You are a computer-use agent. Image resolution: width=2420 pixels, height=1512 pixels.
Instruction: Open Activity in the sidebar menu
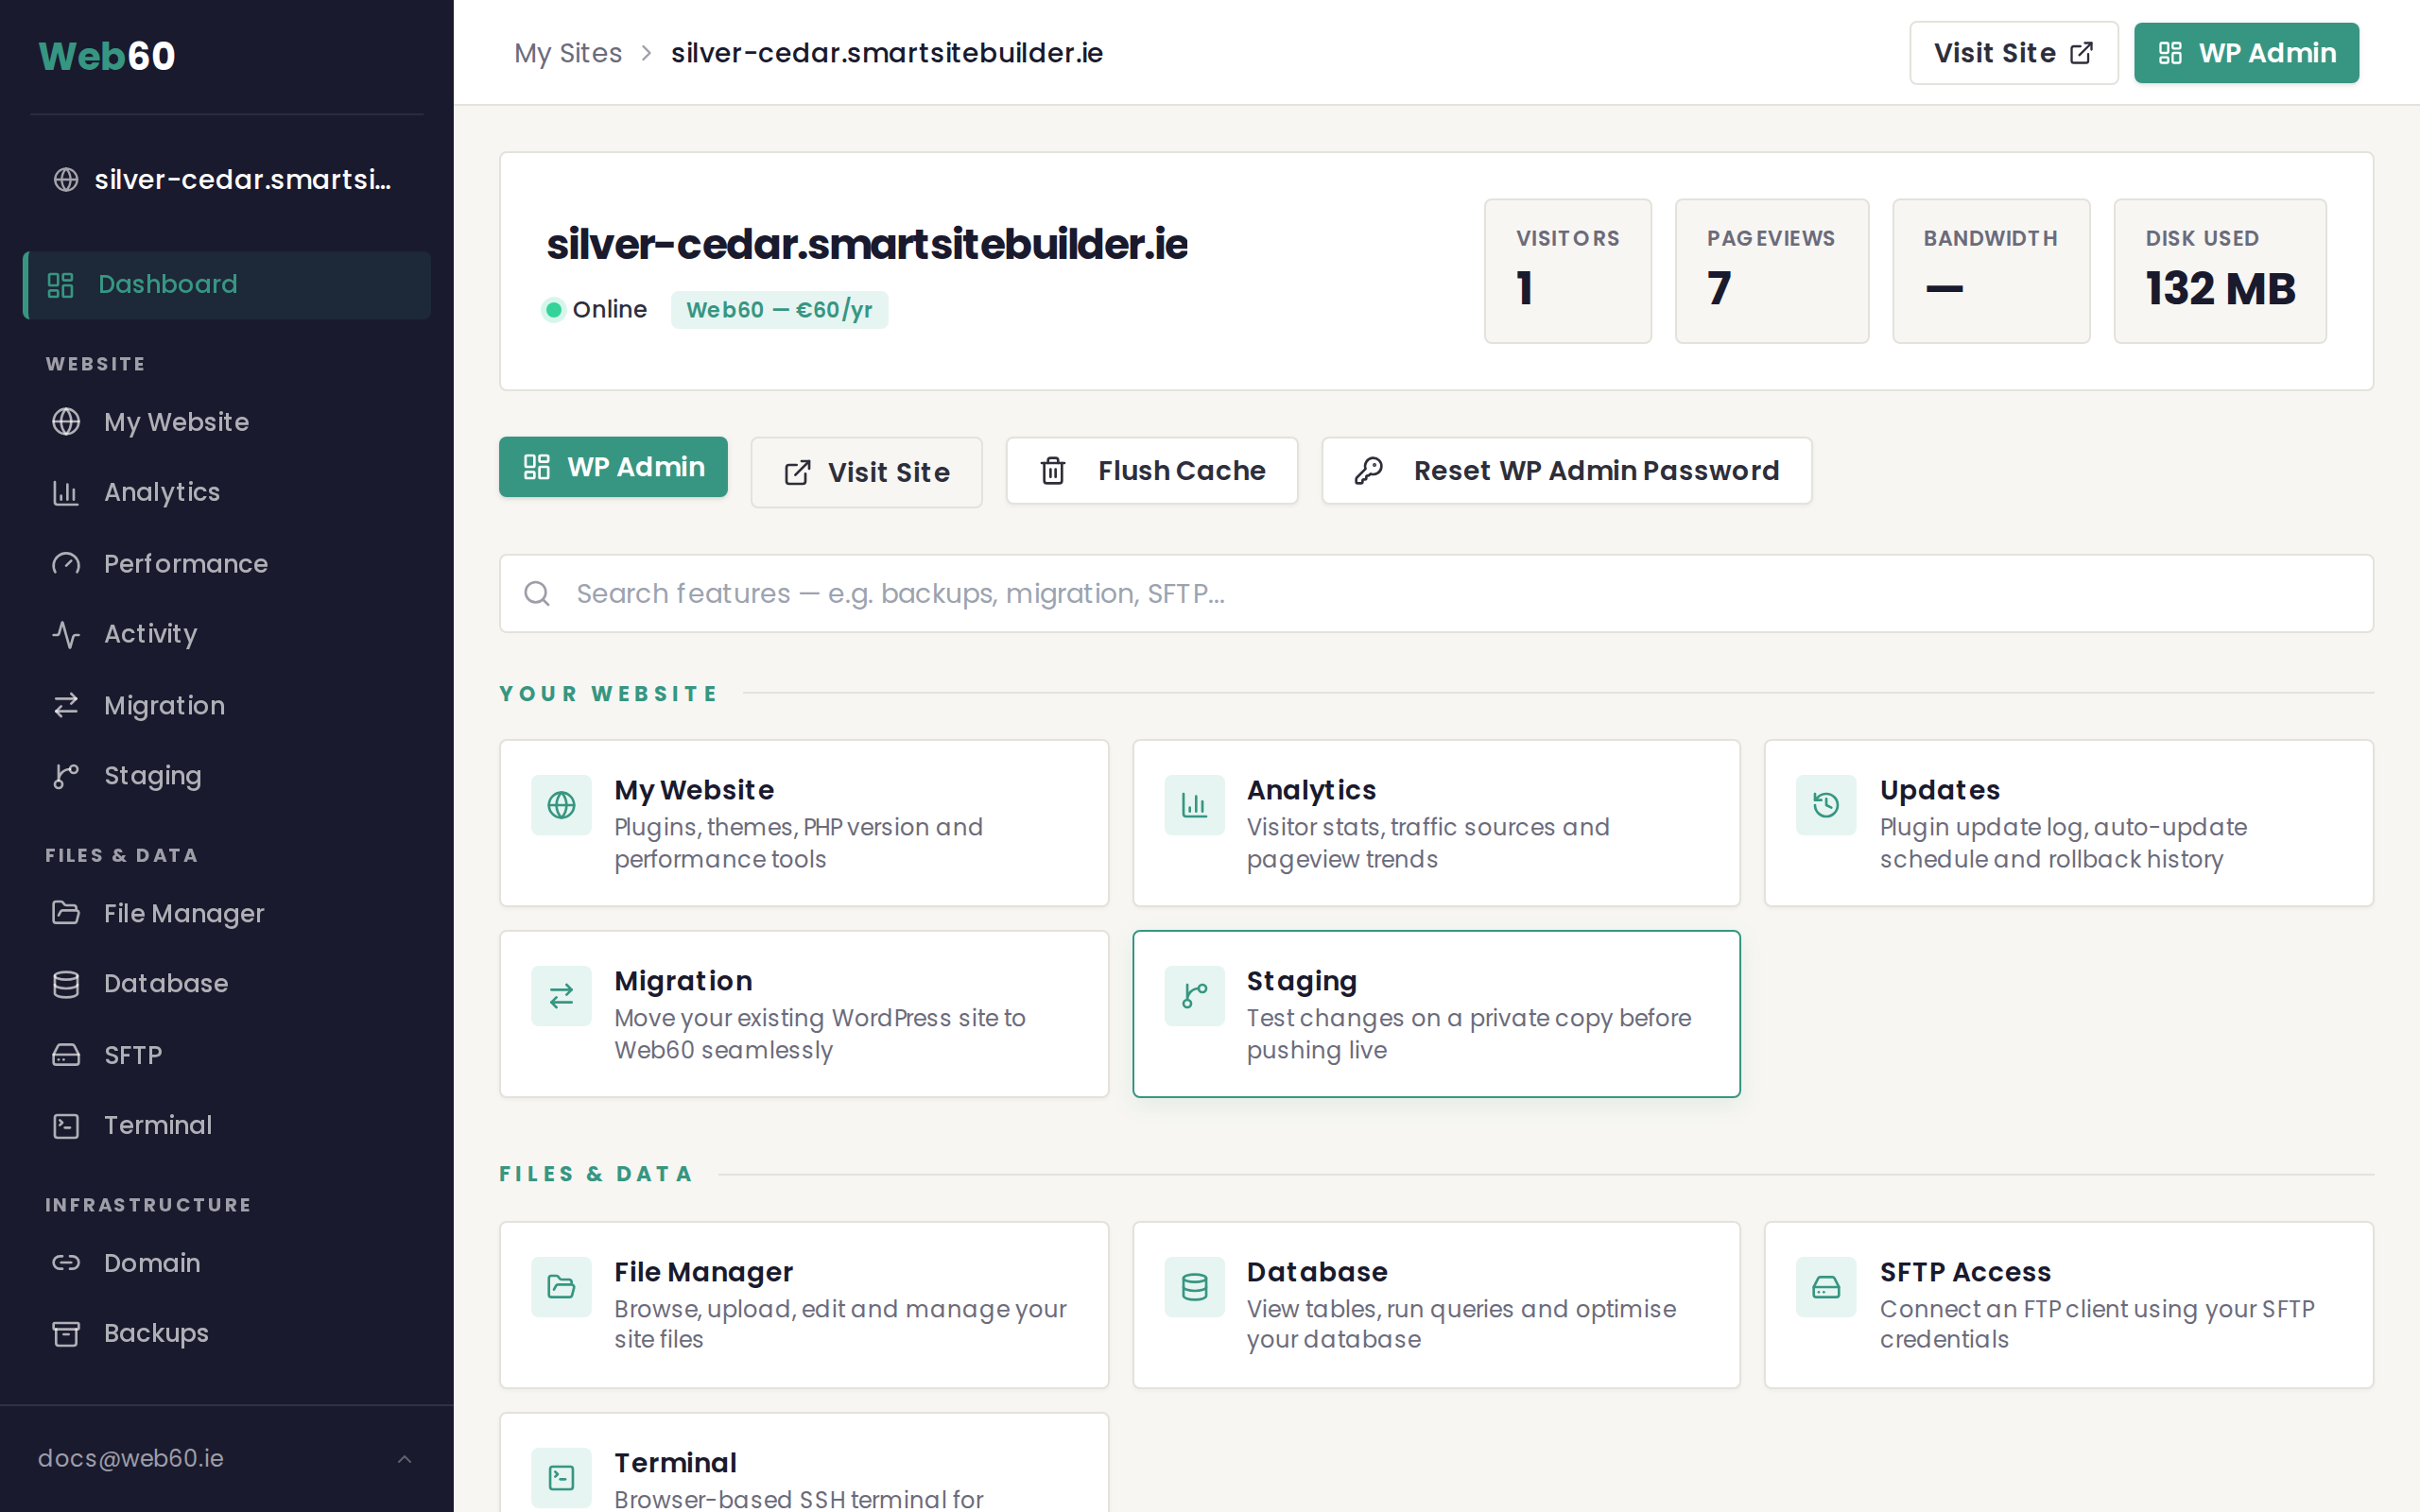pos(150,634)
